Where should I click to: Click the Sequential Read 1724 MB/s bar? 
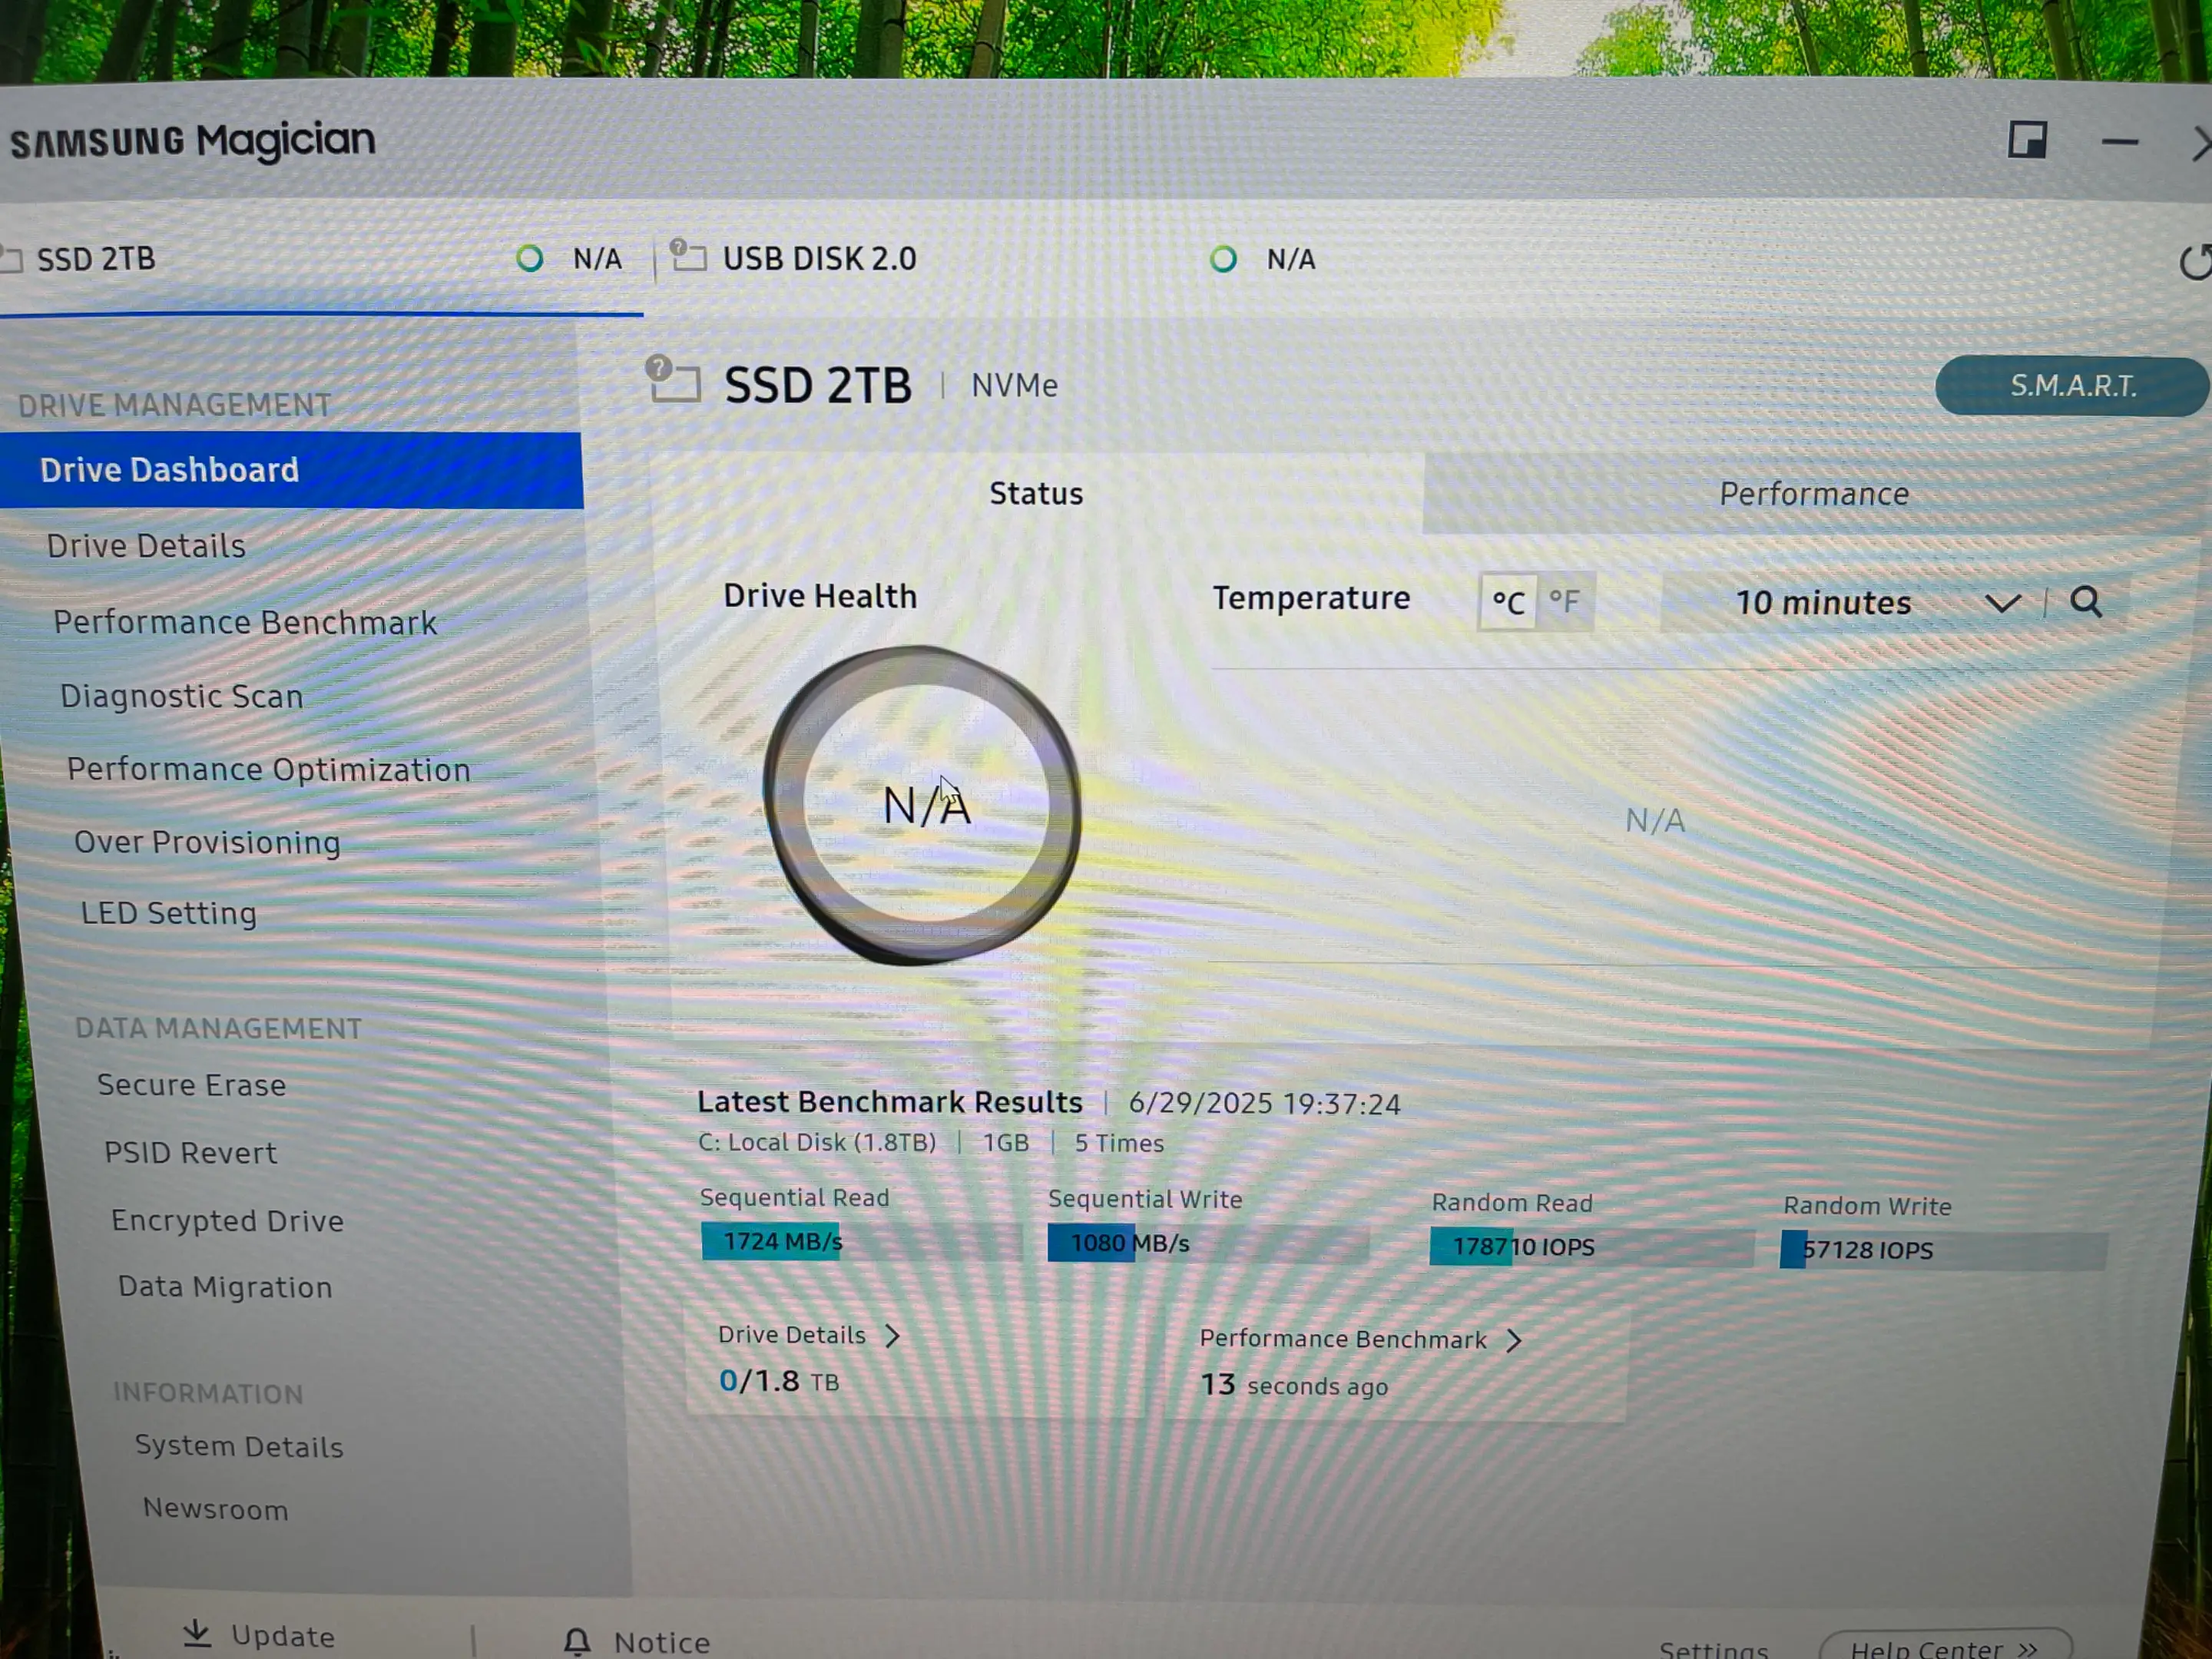861,1242
